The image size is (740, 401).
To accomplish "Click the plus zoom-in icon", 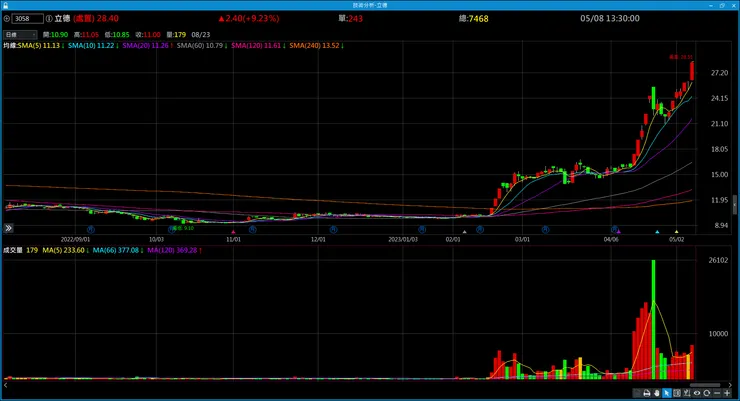I will point(727,393).
